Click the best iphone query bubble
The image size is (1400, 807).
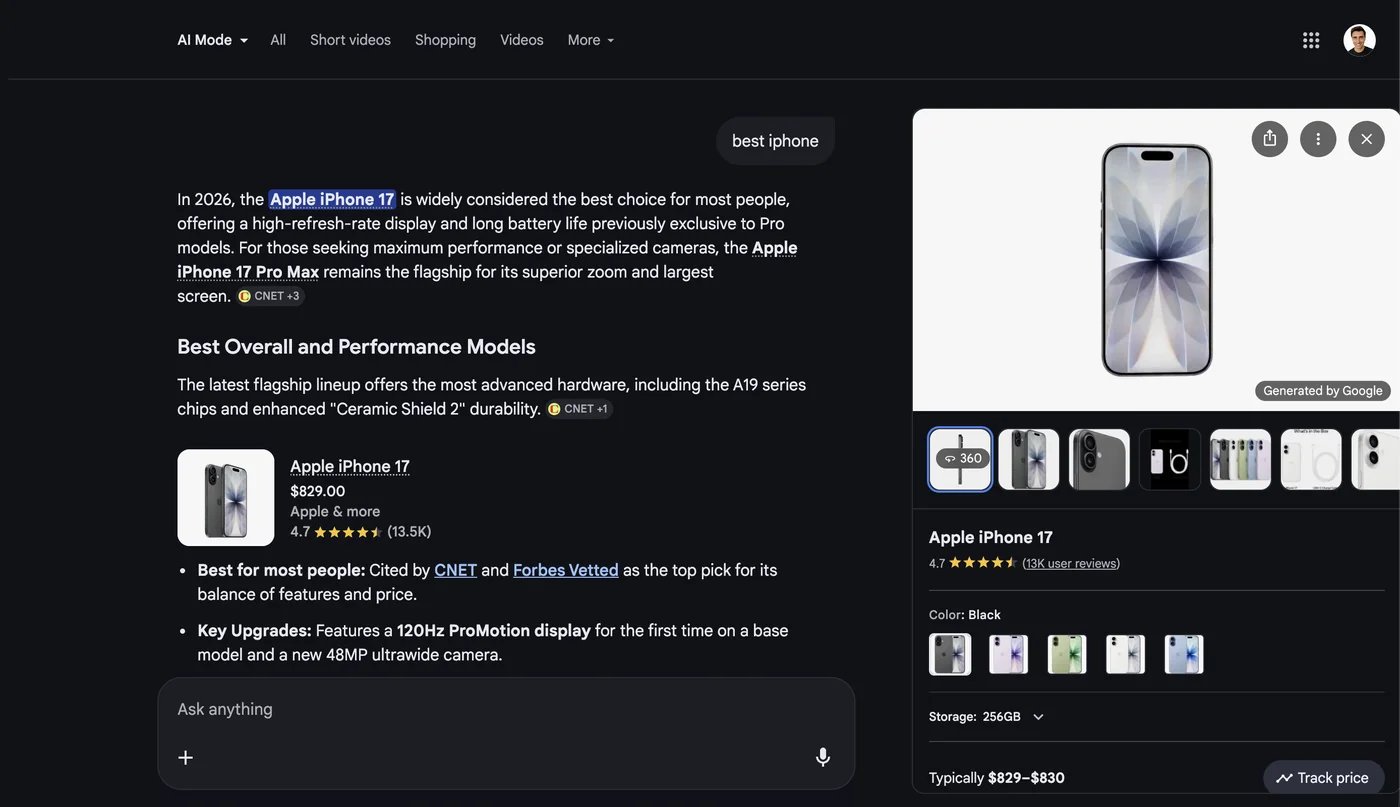tap(775, 141)
